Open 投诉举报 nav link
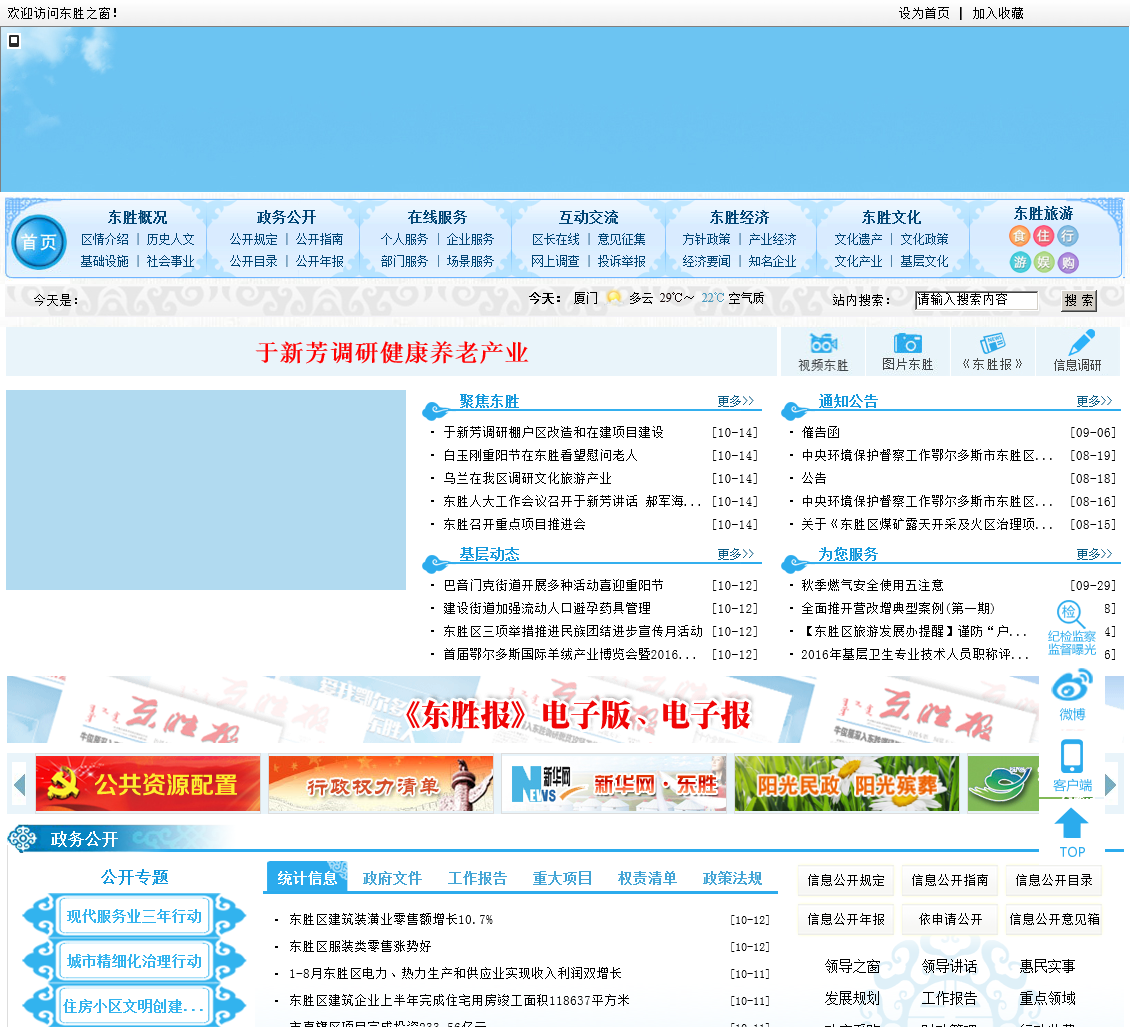Screen dimensions: 1130x1027 tap(621, 262)
